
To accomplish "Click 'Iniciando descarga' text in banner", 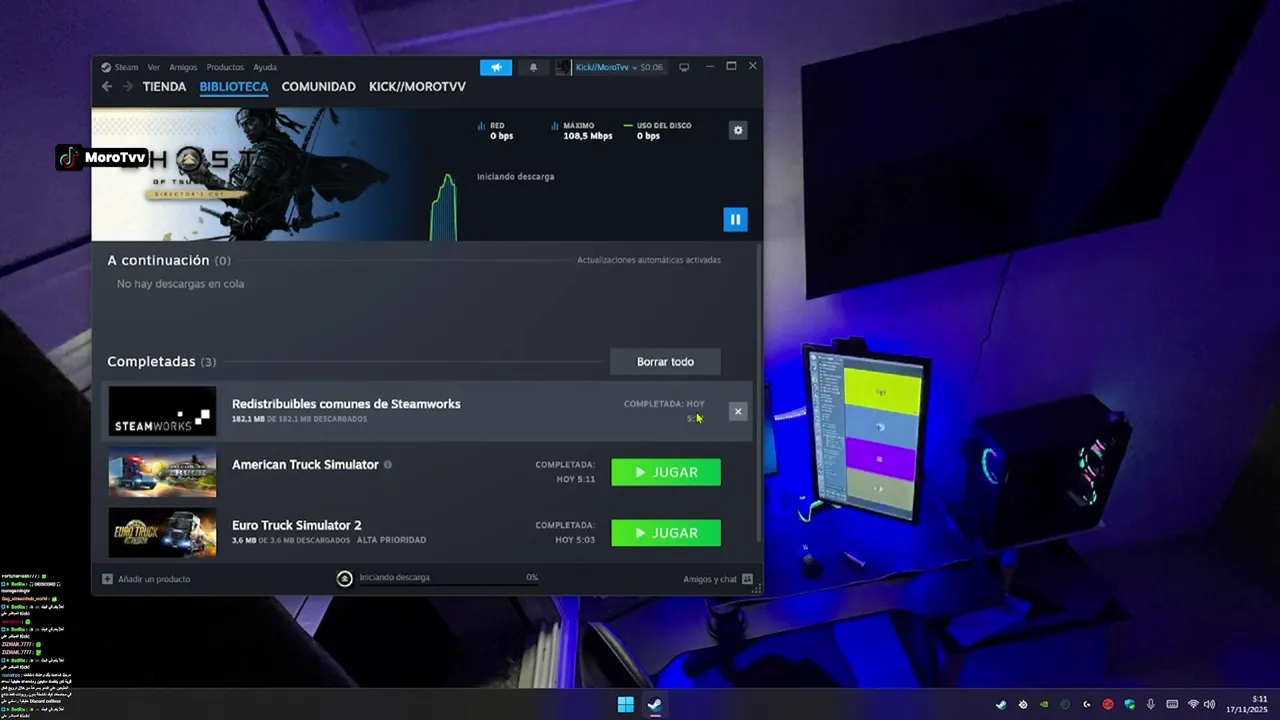I will [x=515, y=177].
